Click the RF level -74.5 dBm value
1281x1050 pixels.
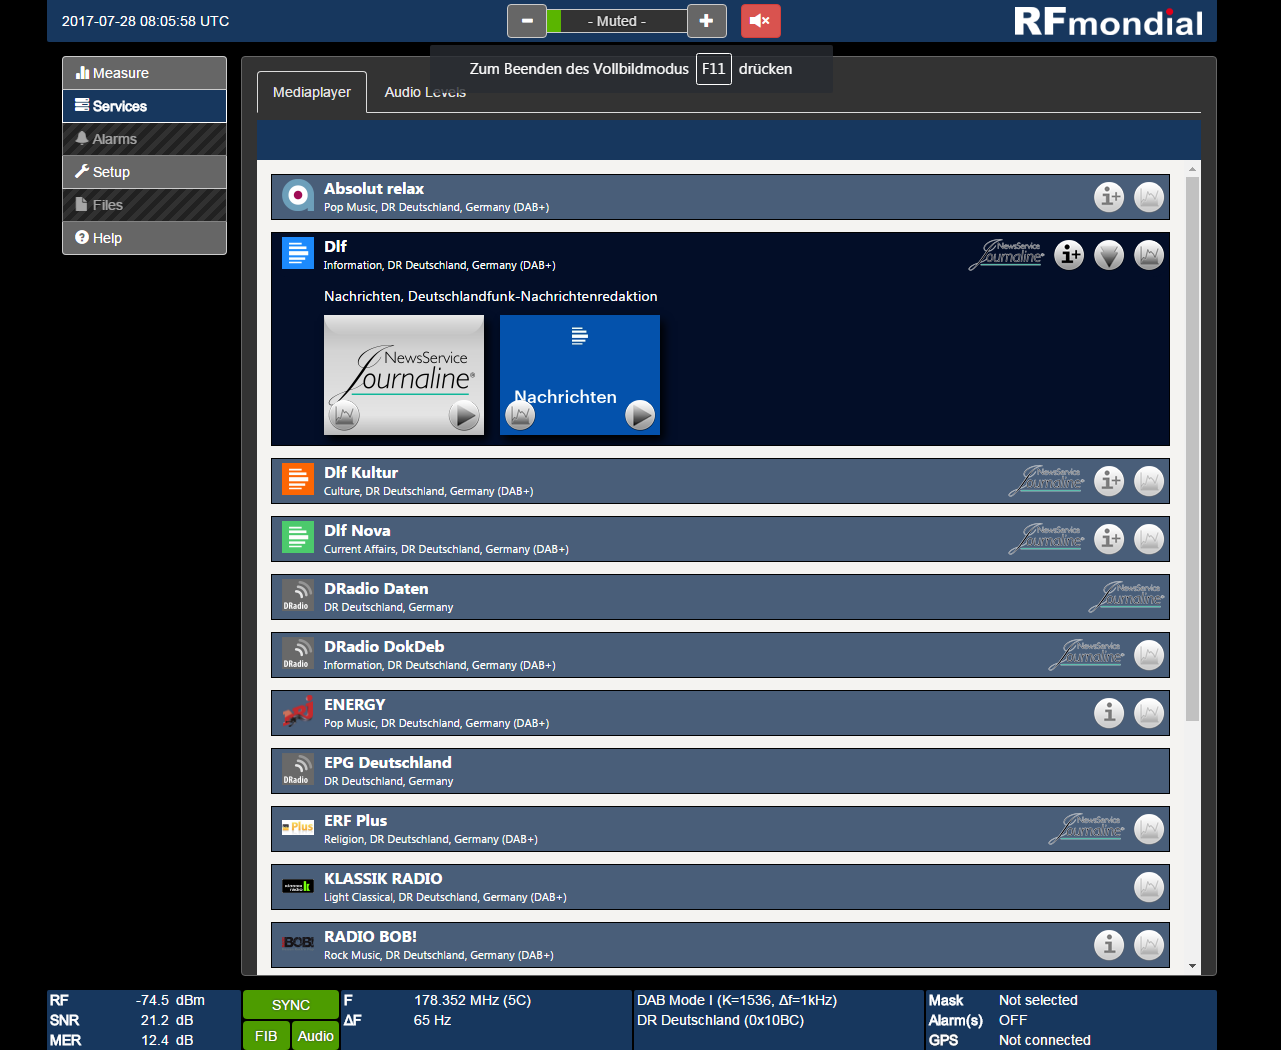click(x=170, y=1000)
